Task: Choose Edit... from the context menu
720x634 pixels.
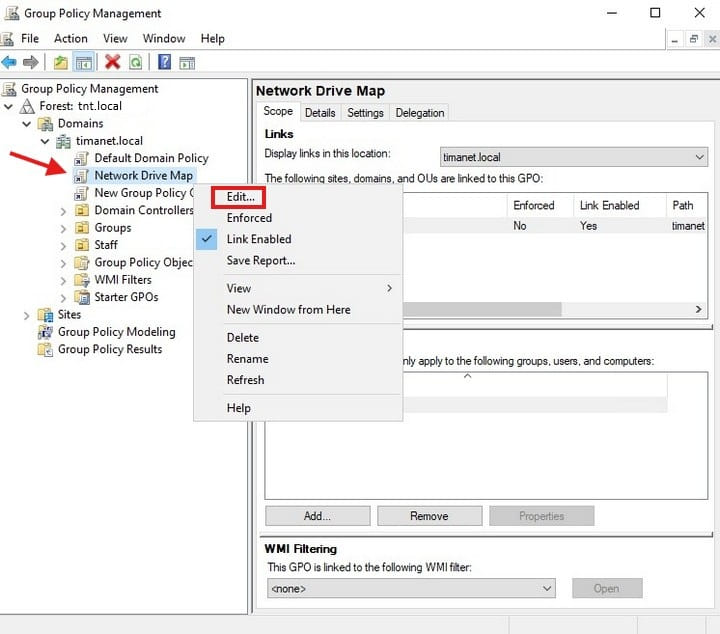Action: click(x=240, y=197)
